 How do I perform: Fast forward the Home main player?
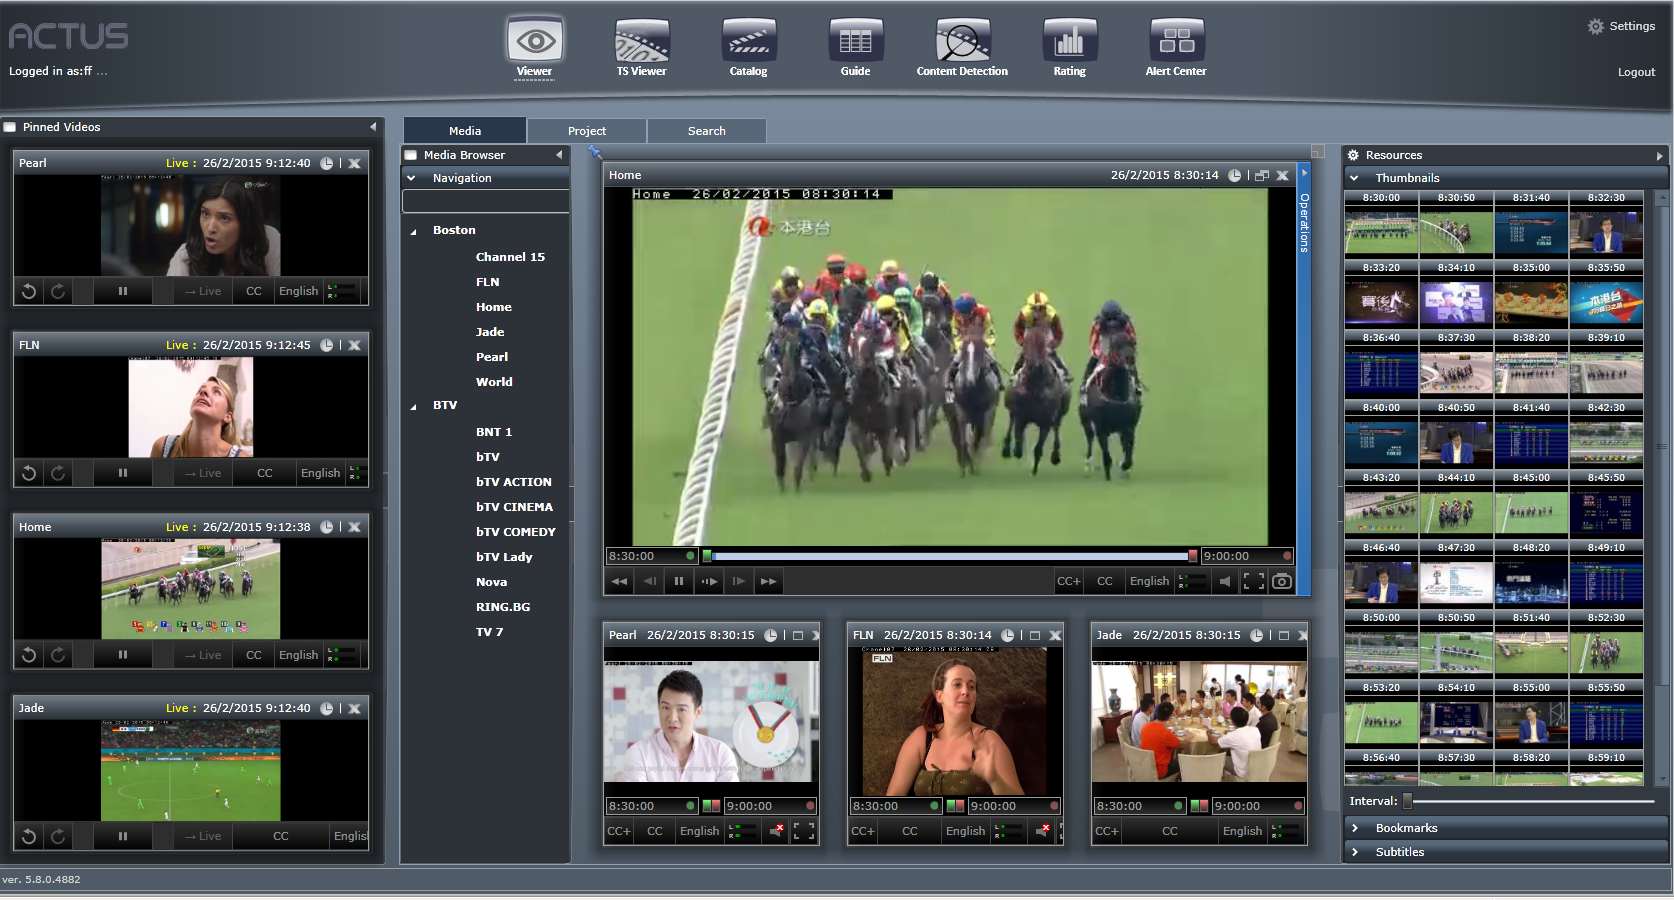[x=768, y=581]
